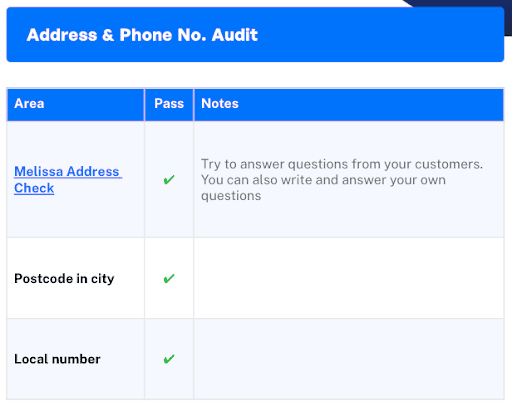
Task: Select the Pass column header
Action: (x=169, y=104)
